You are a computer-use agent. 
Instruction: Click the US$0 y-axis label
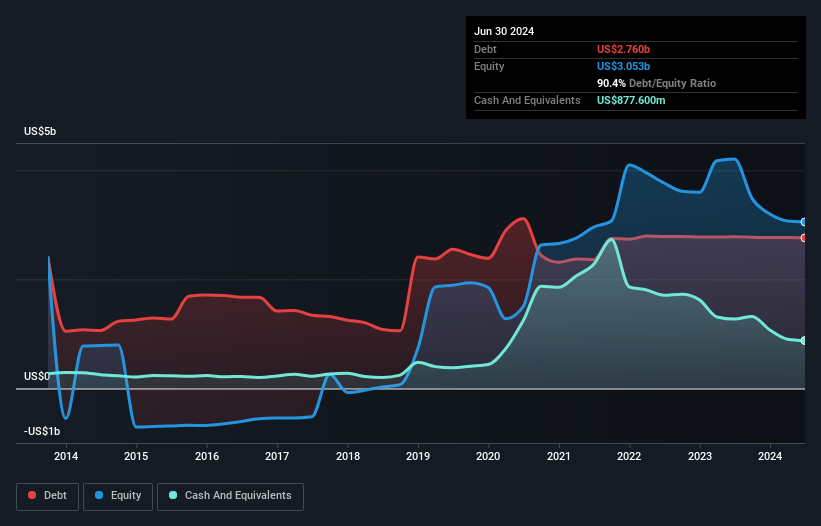[x=37, y=376]
